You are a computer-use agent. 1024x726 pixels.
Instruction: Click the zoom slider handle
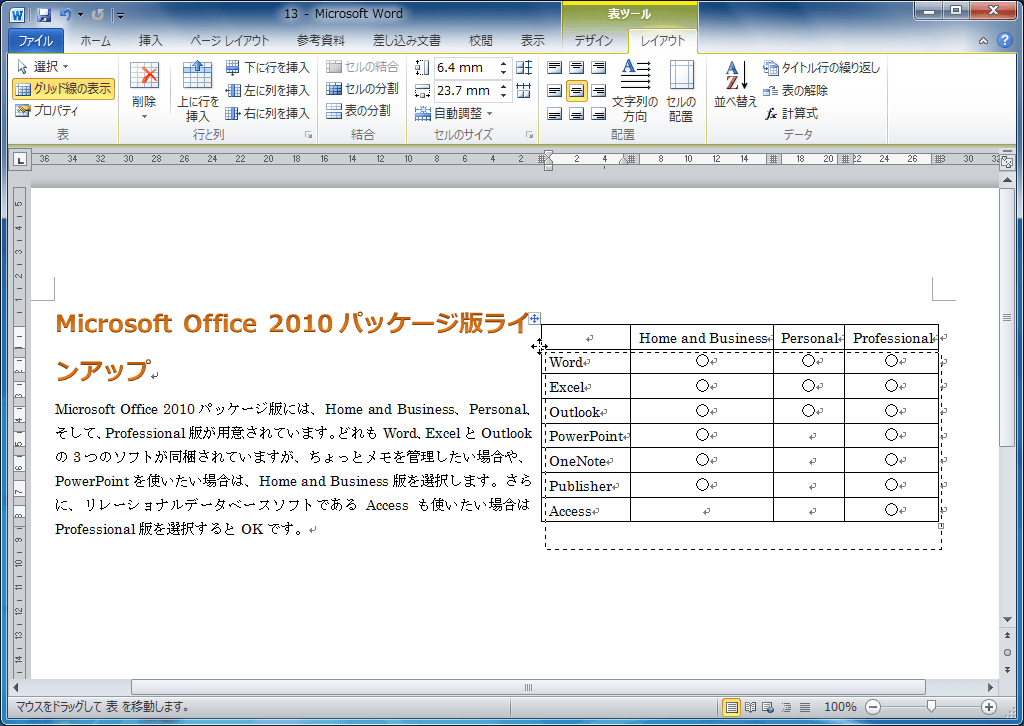point(931,706)
